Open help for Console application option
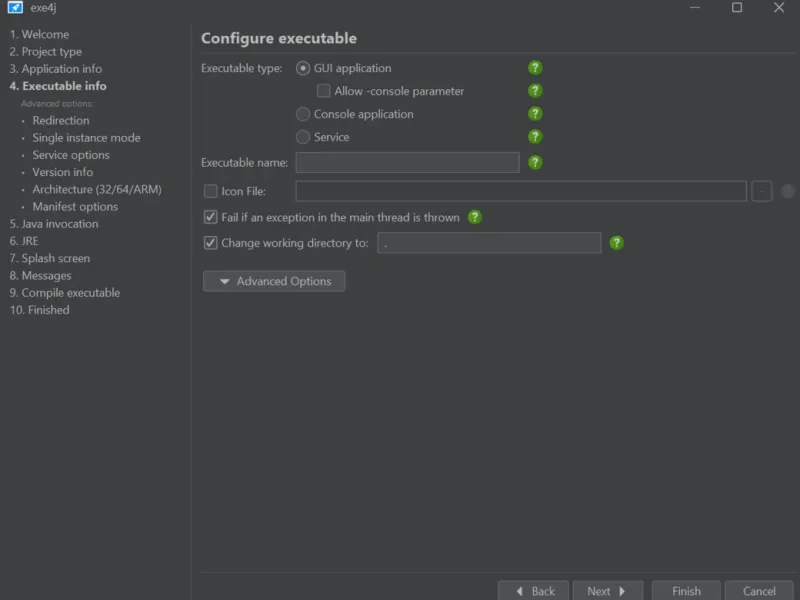 pyautogui.click(x=535, y=114)
